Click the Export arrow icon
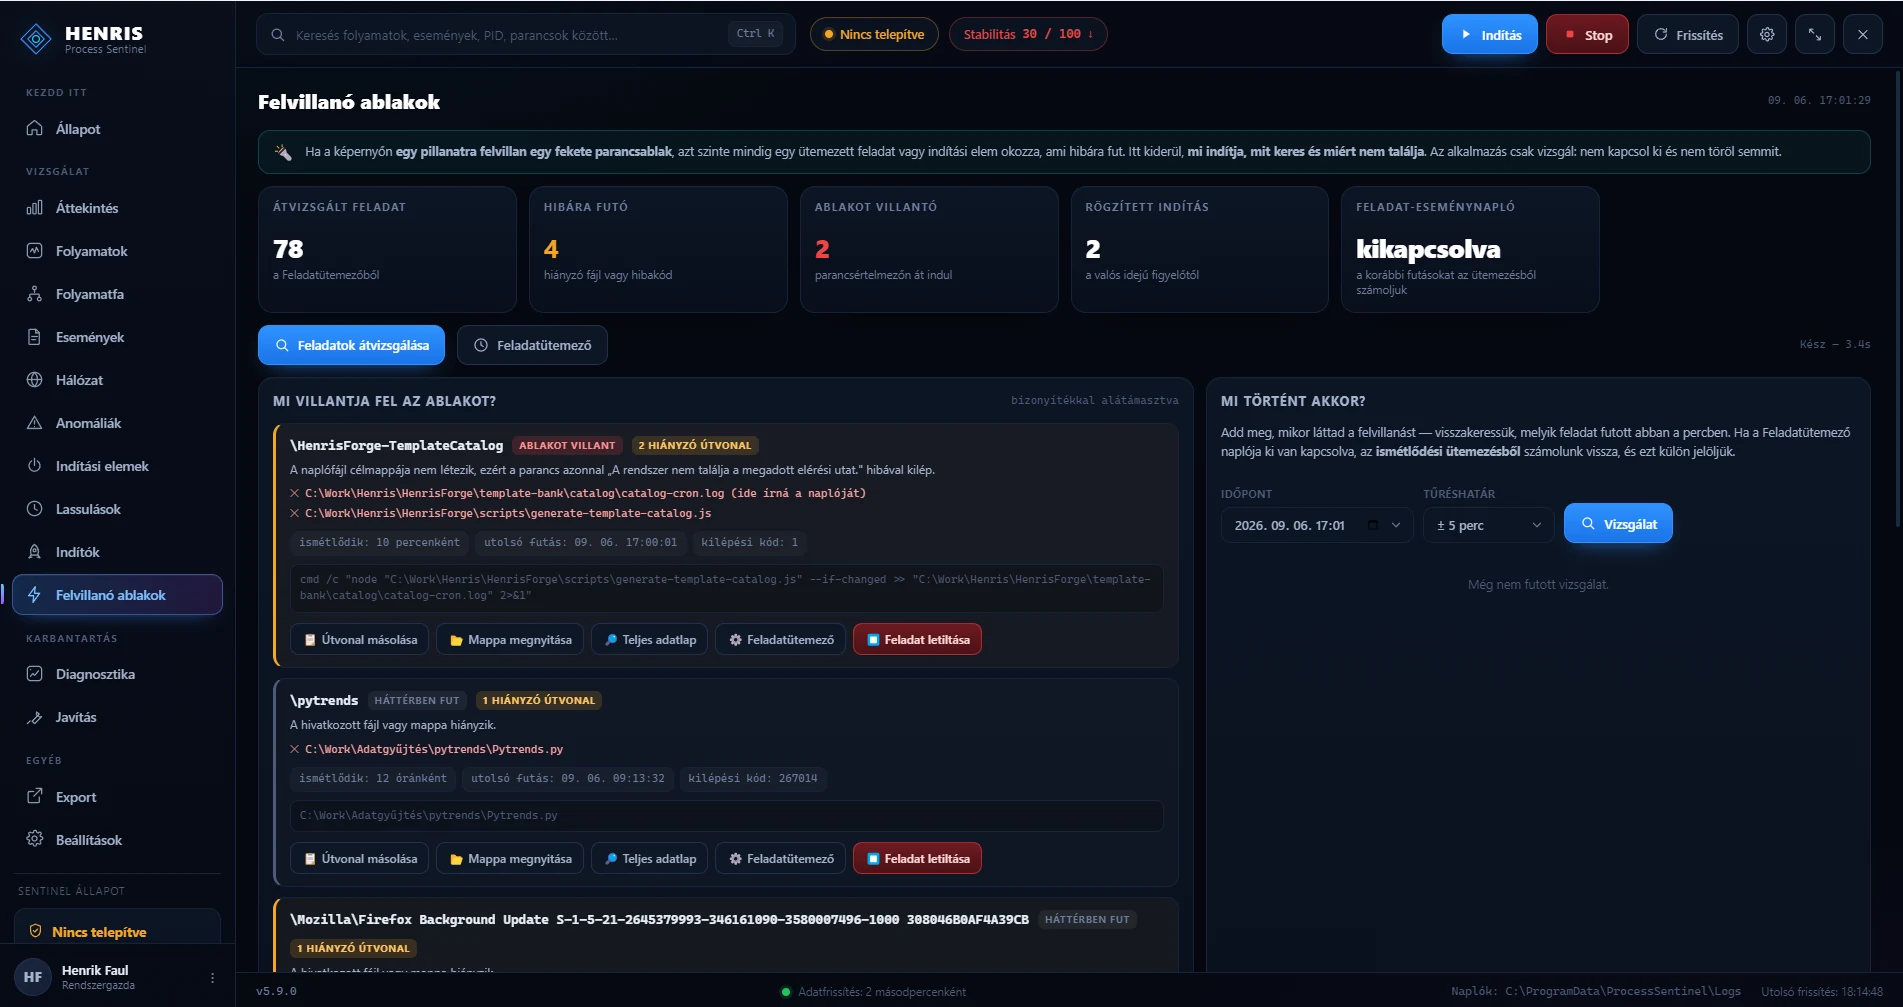Screen dimensions: 1903x1007 tap(35, 797)
